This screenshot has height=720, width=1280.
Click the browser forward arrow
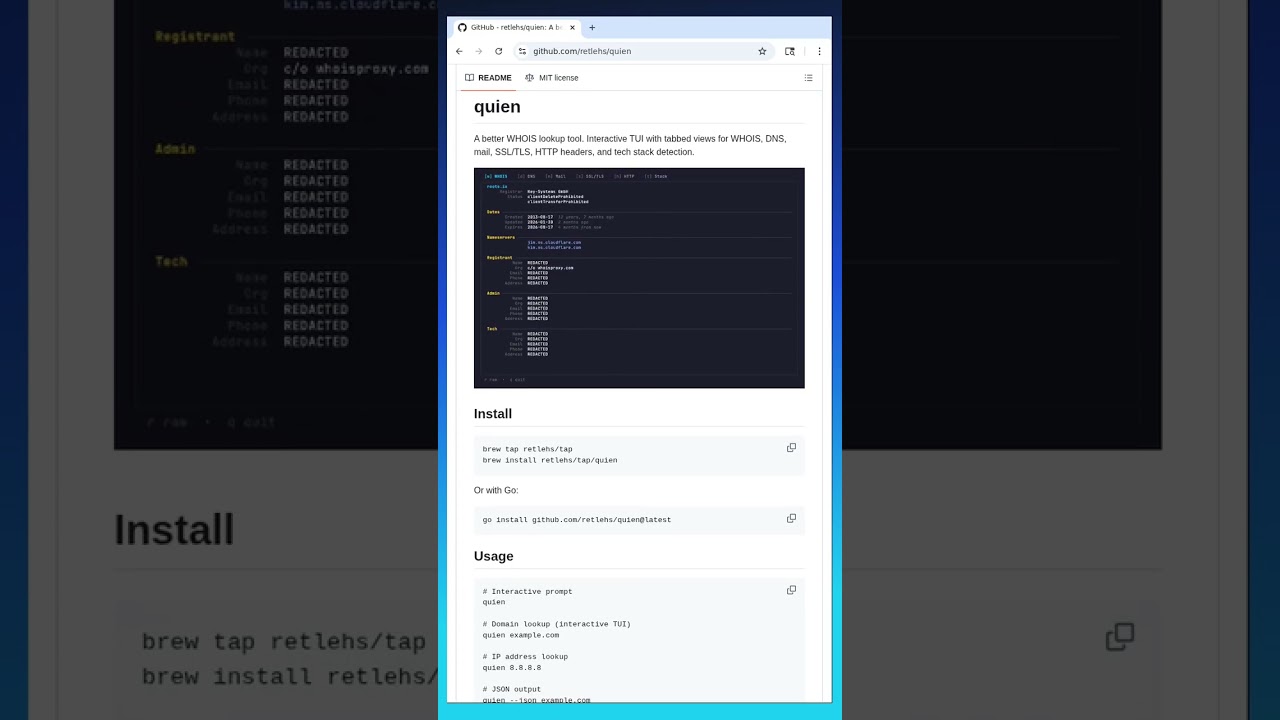(478, 51)
